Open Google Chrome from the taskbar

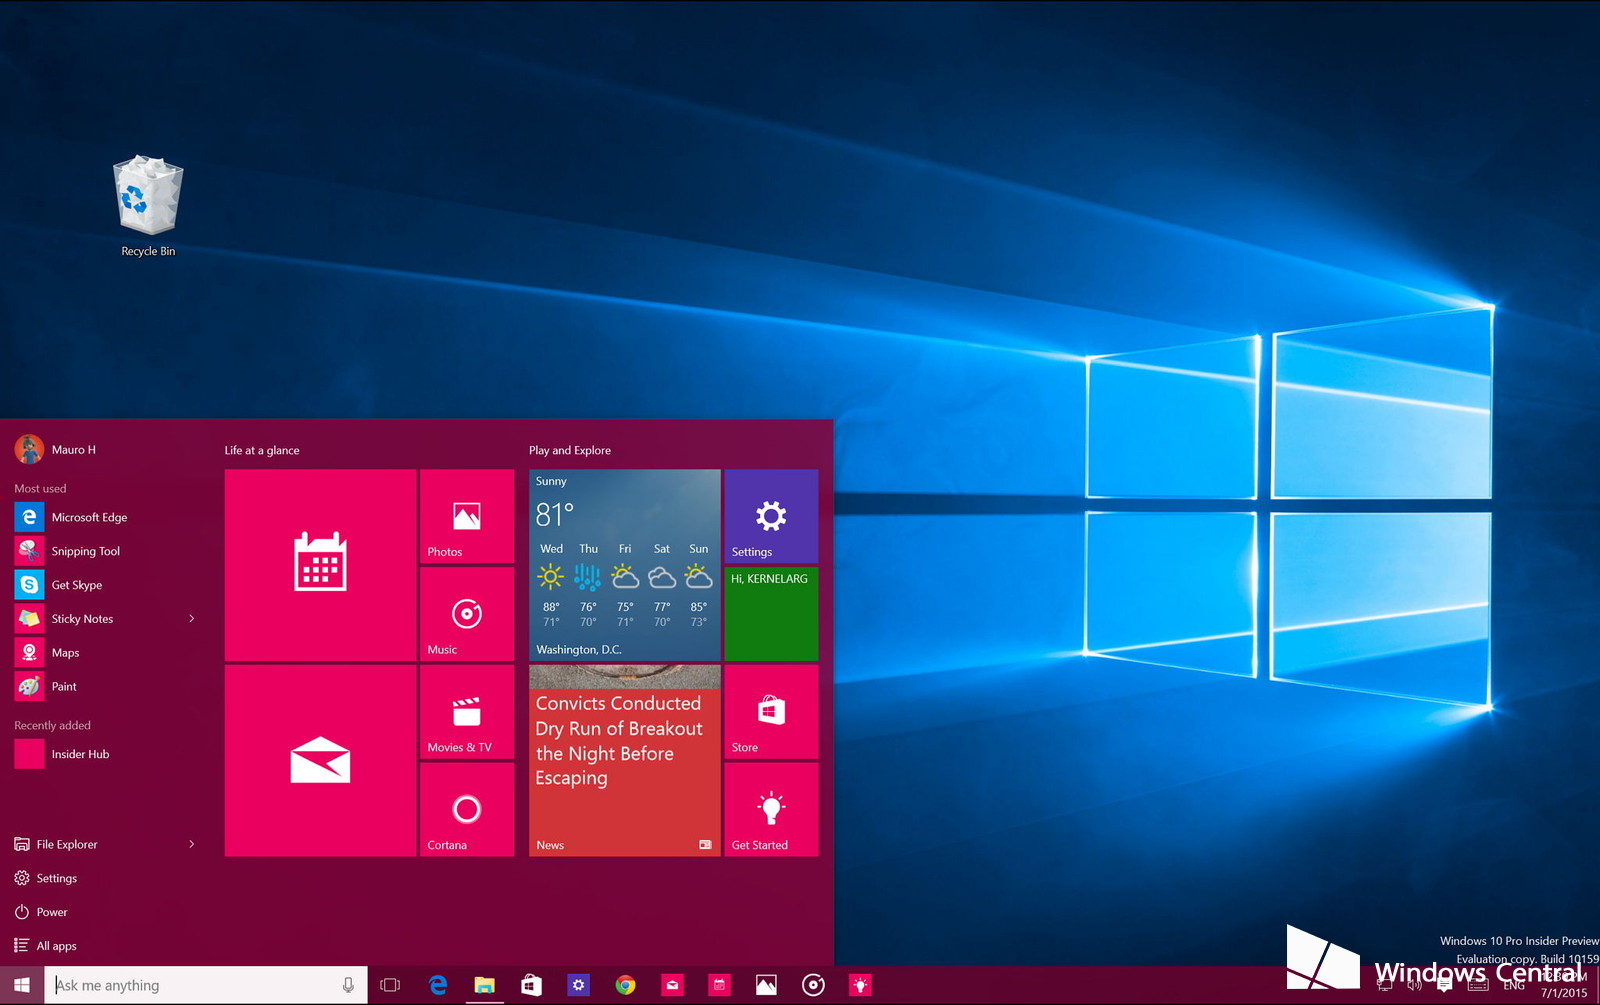[625, 985]
